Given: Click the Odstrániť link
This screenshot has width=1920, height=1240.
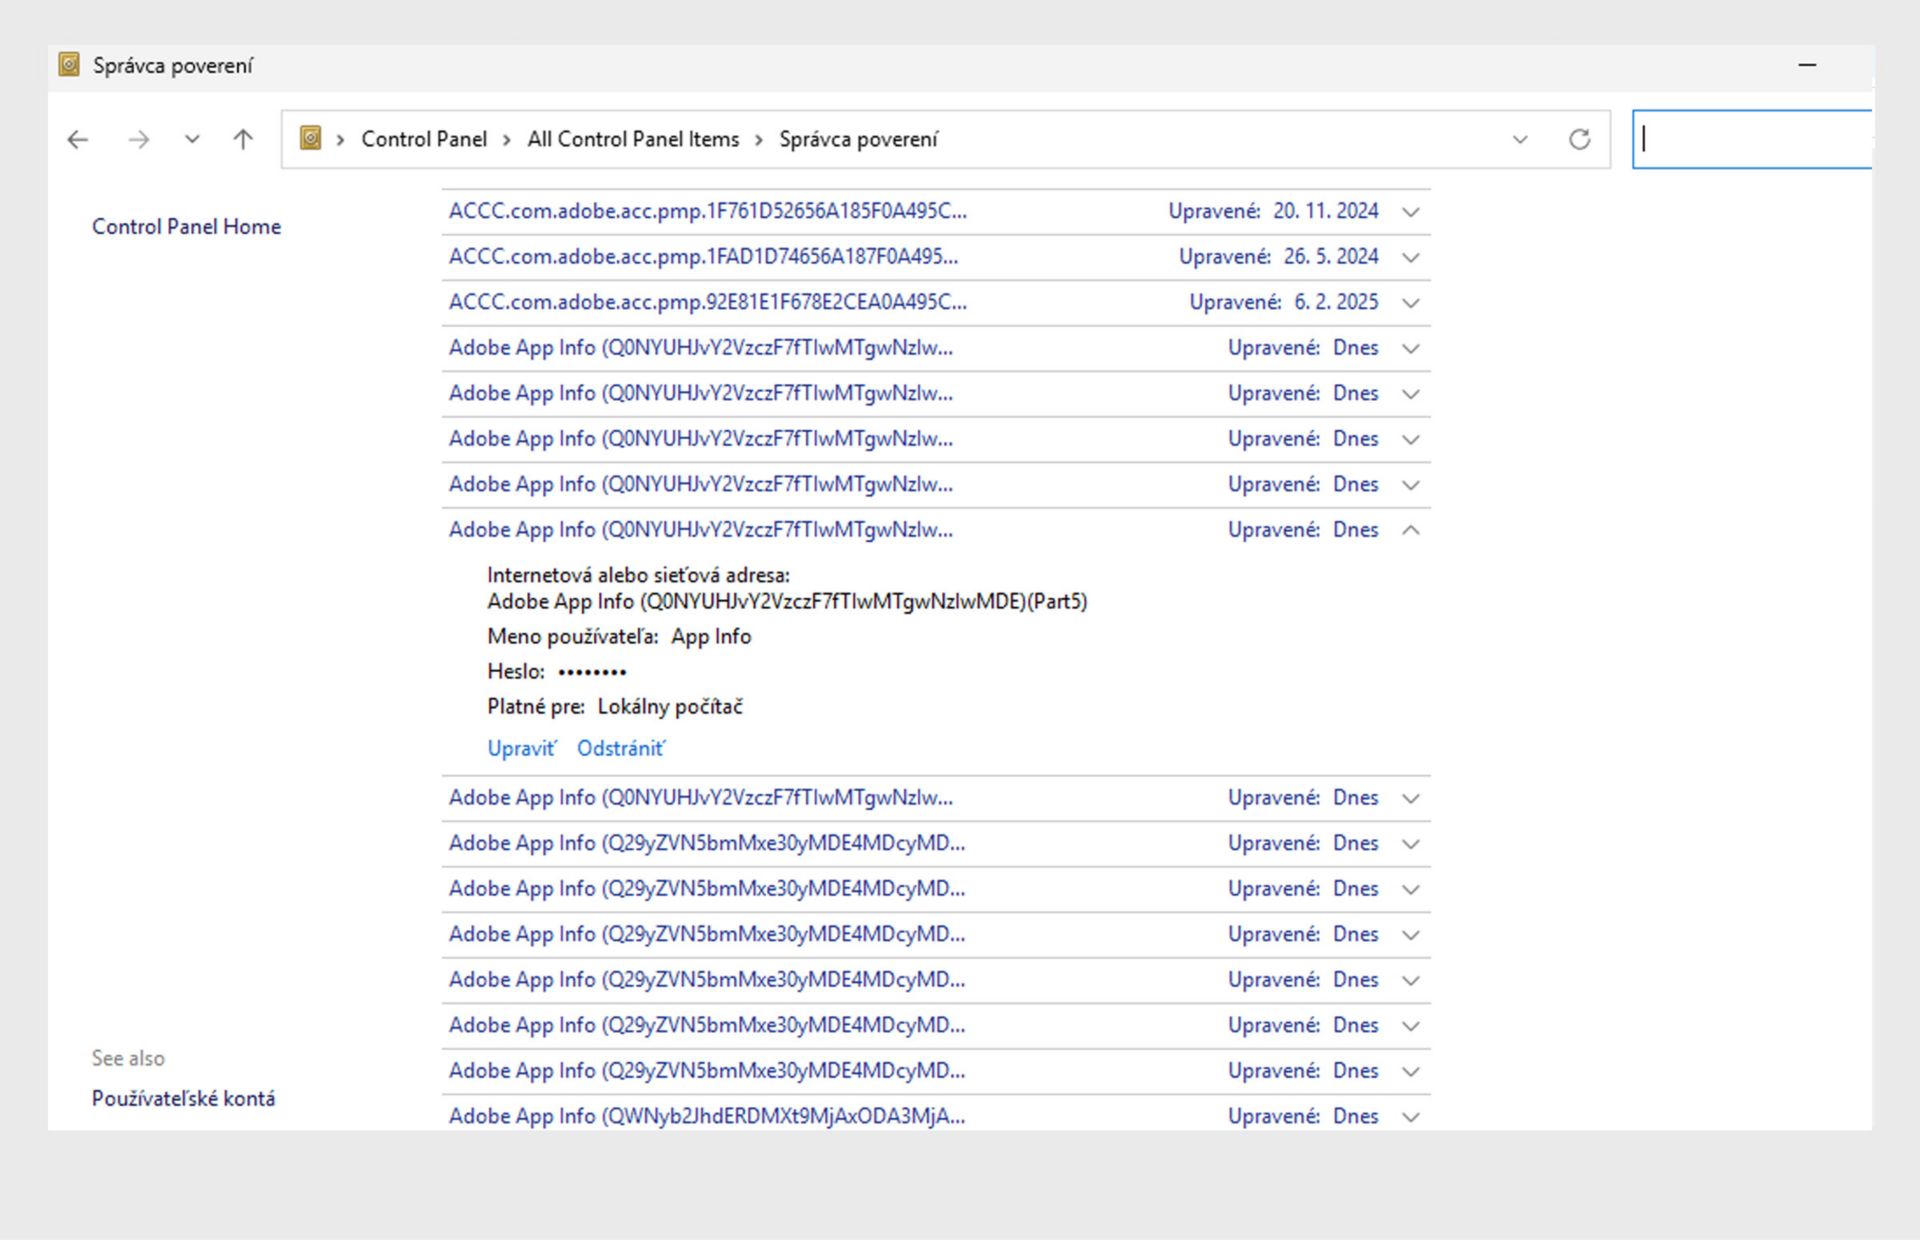Looking at the screenshot, I should coord(620,749).
